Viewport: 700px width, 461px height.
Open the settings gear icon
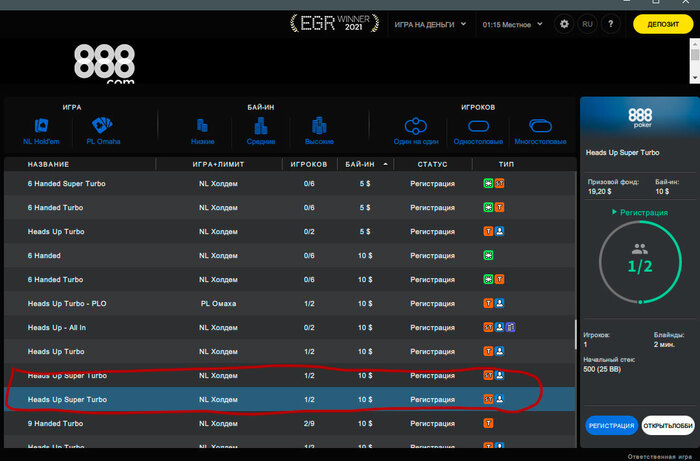[564, 24]
